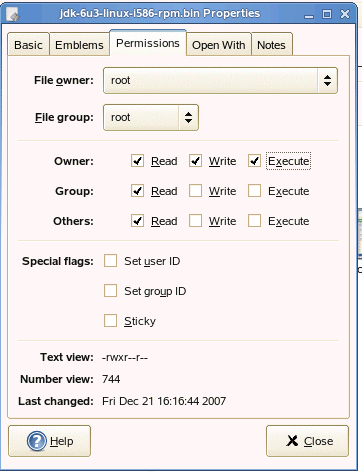Open the Open With tab

pos(219,45)
